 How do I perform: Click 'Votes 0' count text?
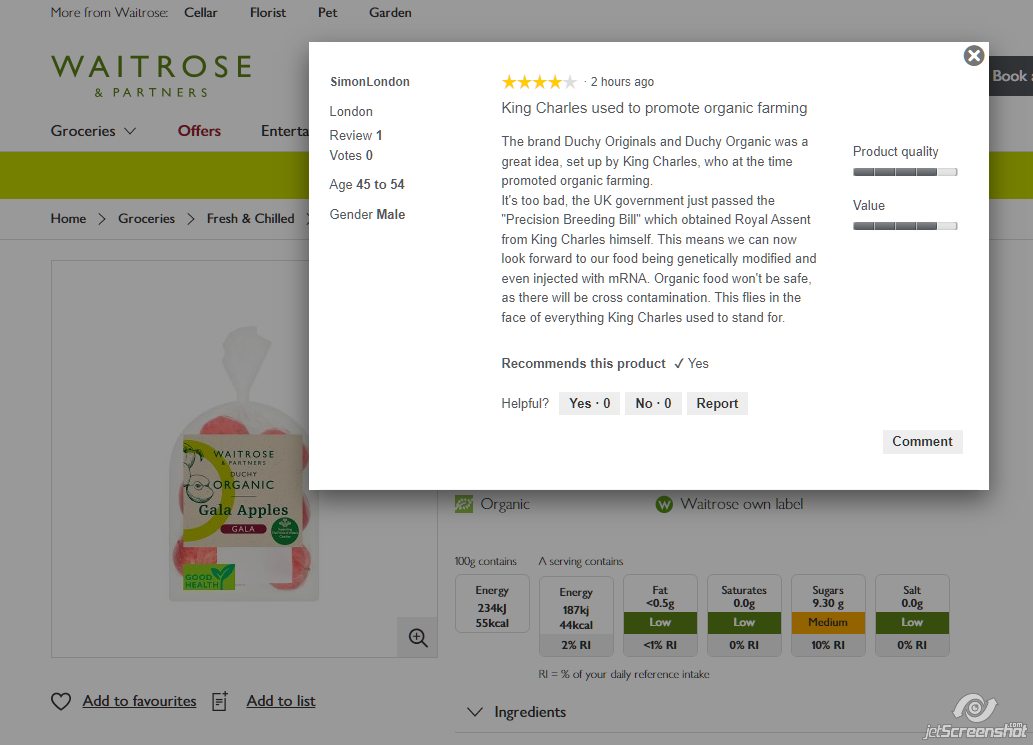click(351, 155)
